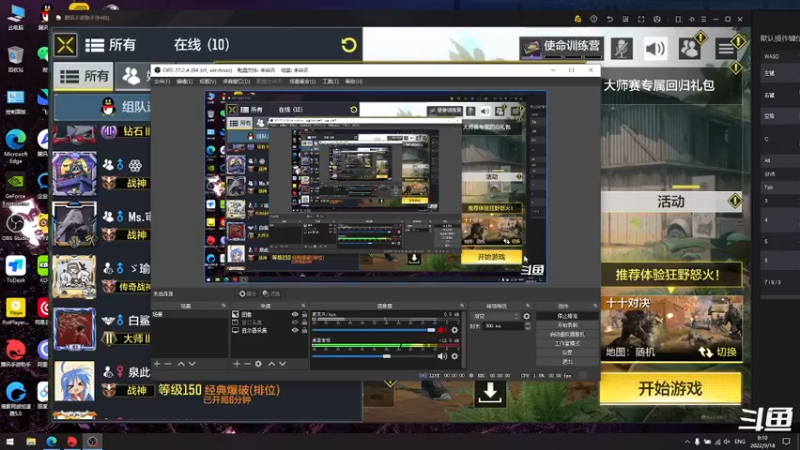Click transition duration stepper arrows
This screenshot has width=800, height=450.
tap(527, 326)
